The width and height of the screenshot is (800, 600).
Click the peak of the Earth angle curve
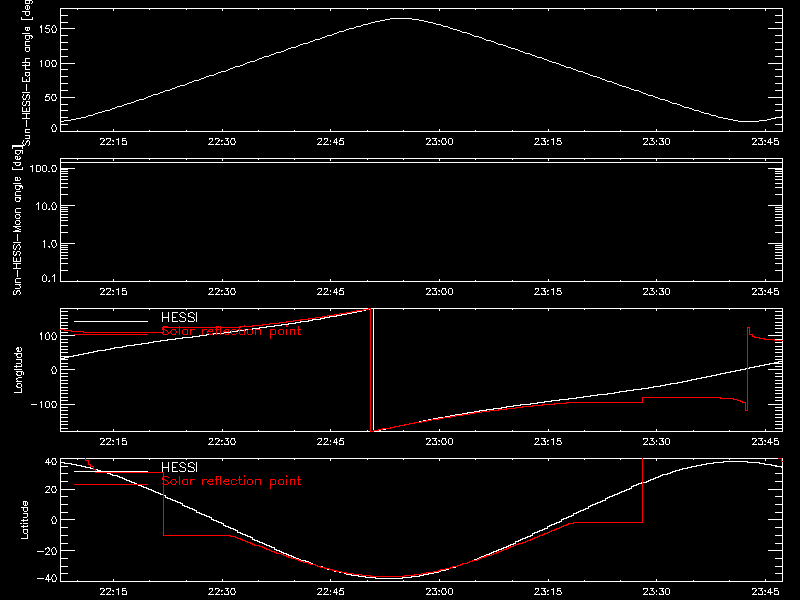click(x=403, y=18)
